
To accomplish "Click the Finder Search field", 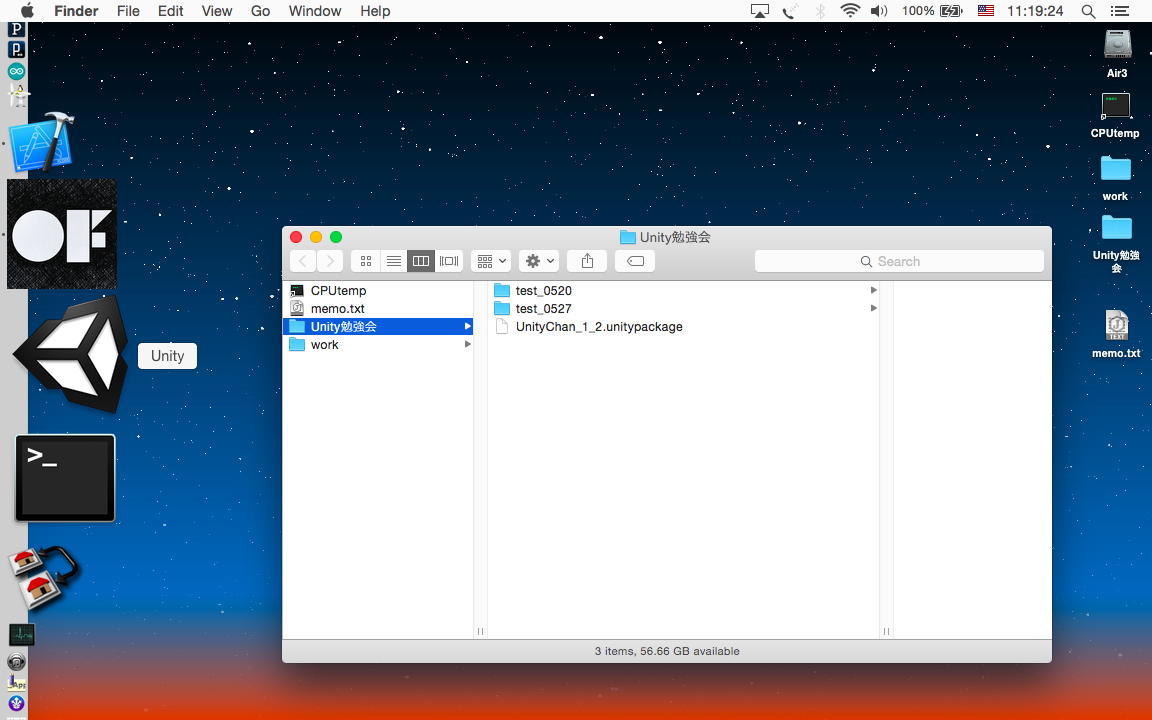I will 899,261.
